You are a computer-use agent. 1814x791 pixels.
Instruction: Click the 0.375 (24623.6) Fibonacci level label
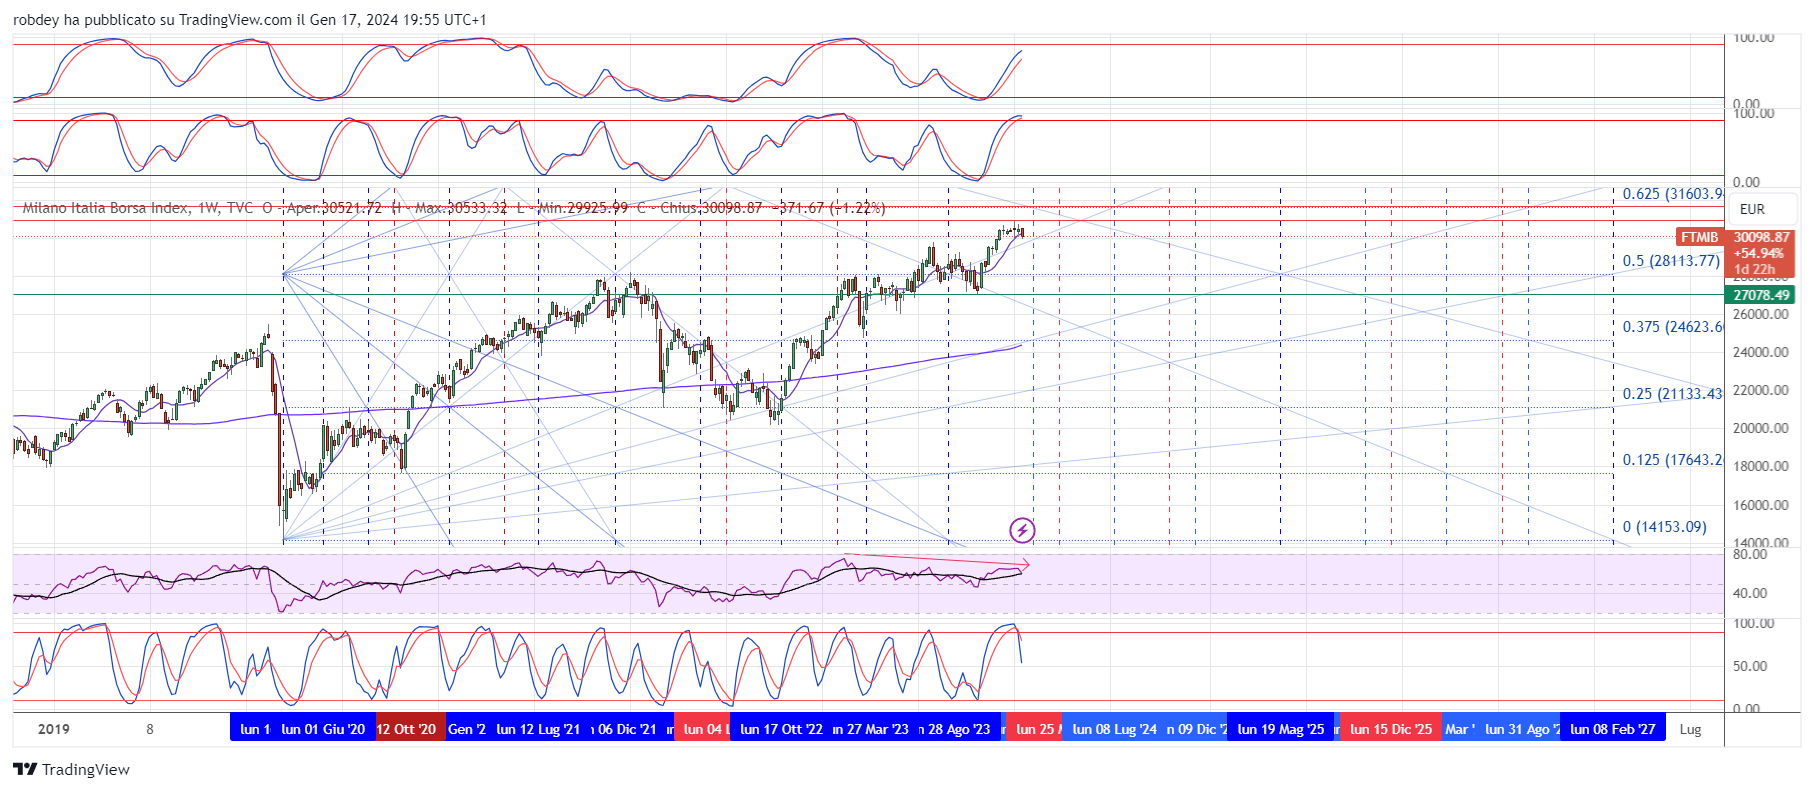1673,327
